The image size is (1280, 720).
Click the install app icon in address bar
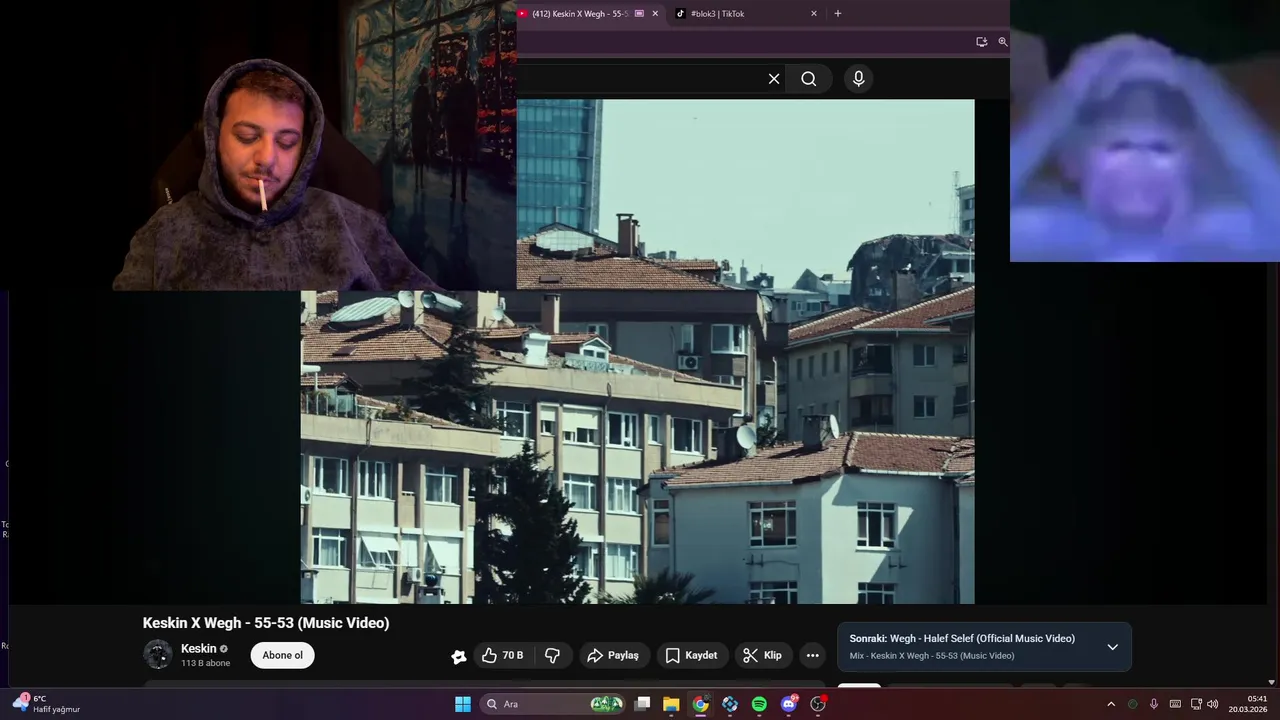click(x=982, y=42)
